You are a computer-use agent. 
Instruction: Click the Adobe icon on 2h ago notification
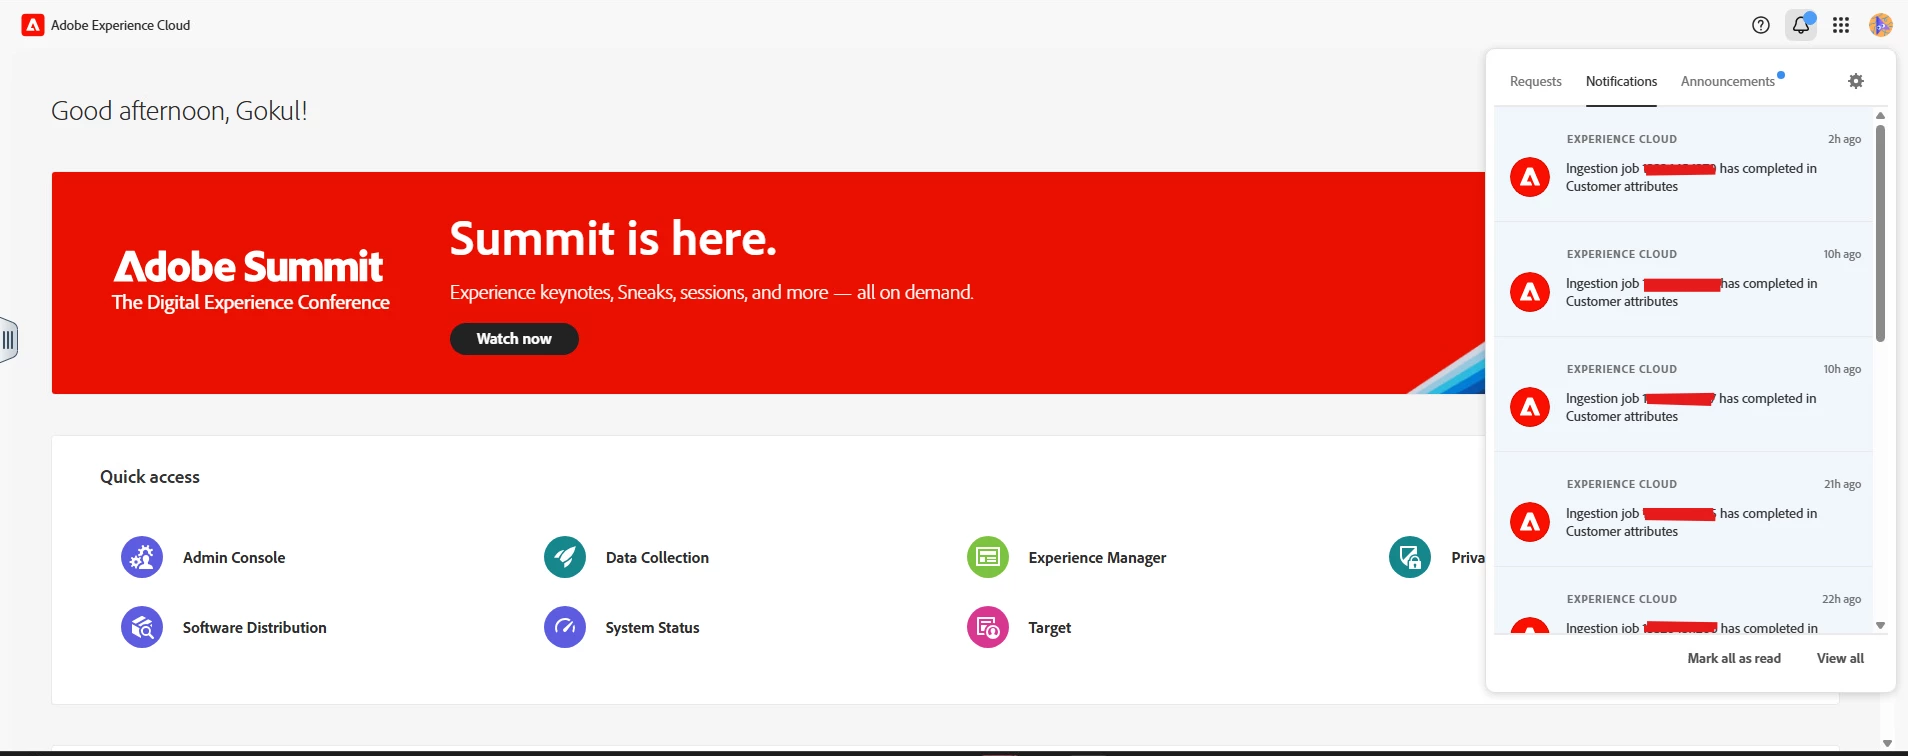pos(1530,177)
